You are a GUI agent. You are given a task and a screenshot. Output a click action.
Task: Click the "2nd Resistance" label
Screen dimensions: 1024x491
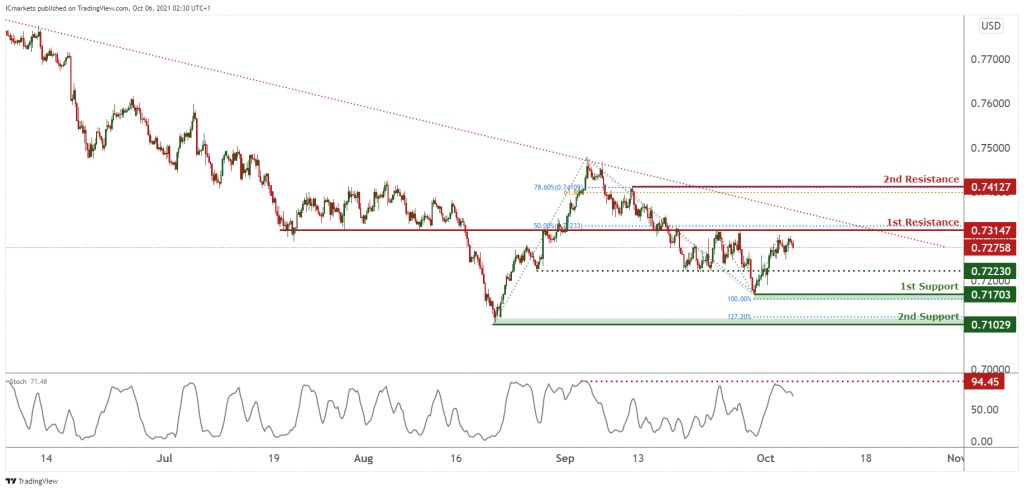click(921, 179)
